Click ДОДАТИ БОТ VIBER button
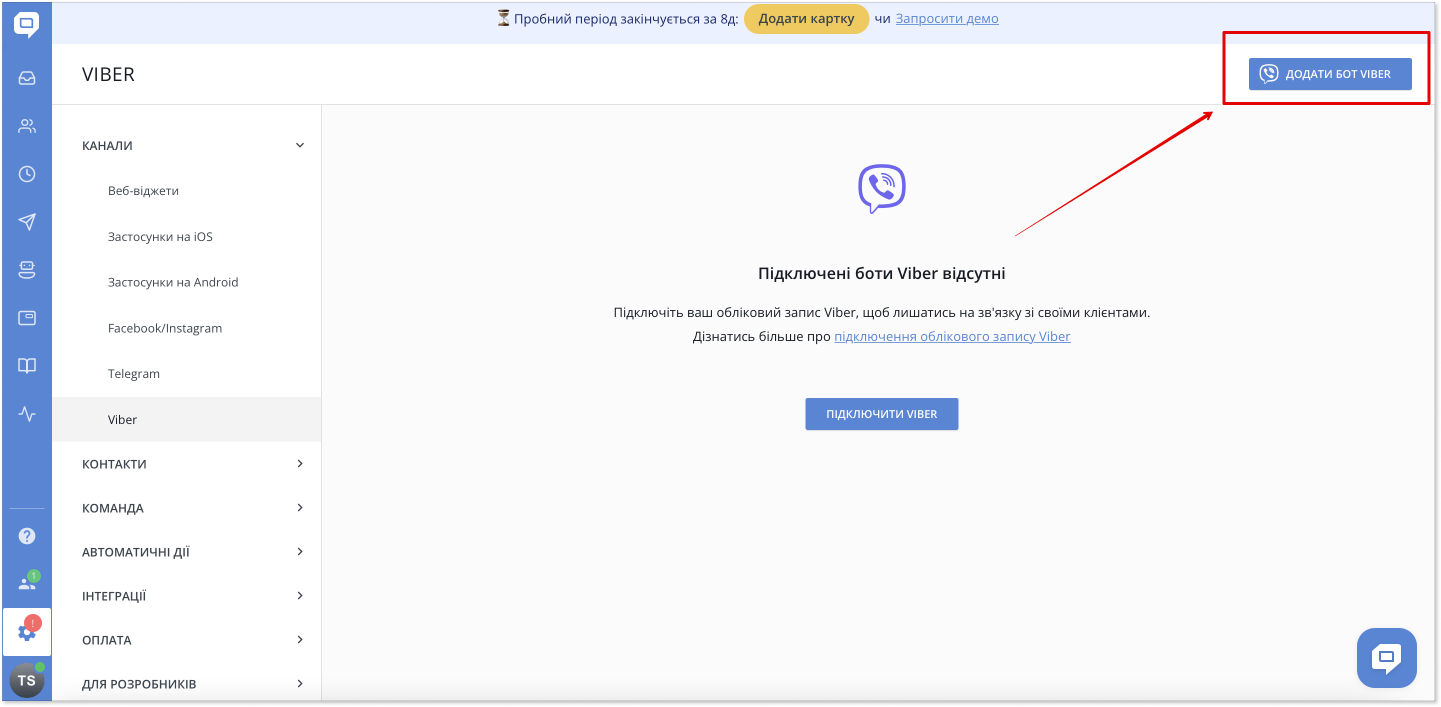The width and height of the screenshot is (1441, 707). [1330, 74]
